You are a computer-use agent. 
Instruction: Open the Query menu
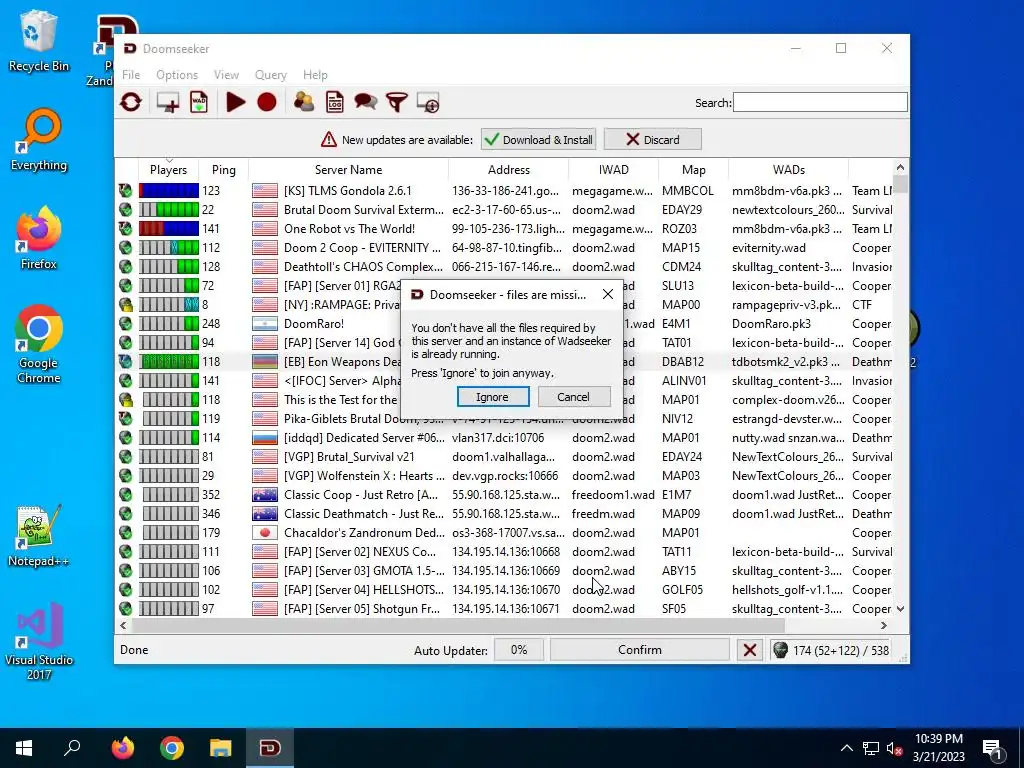click(270, 75)
